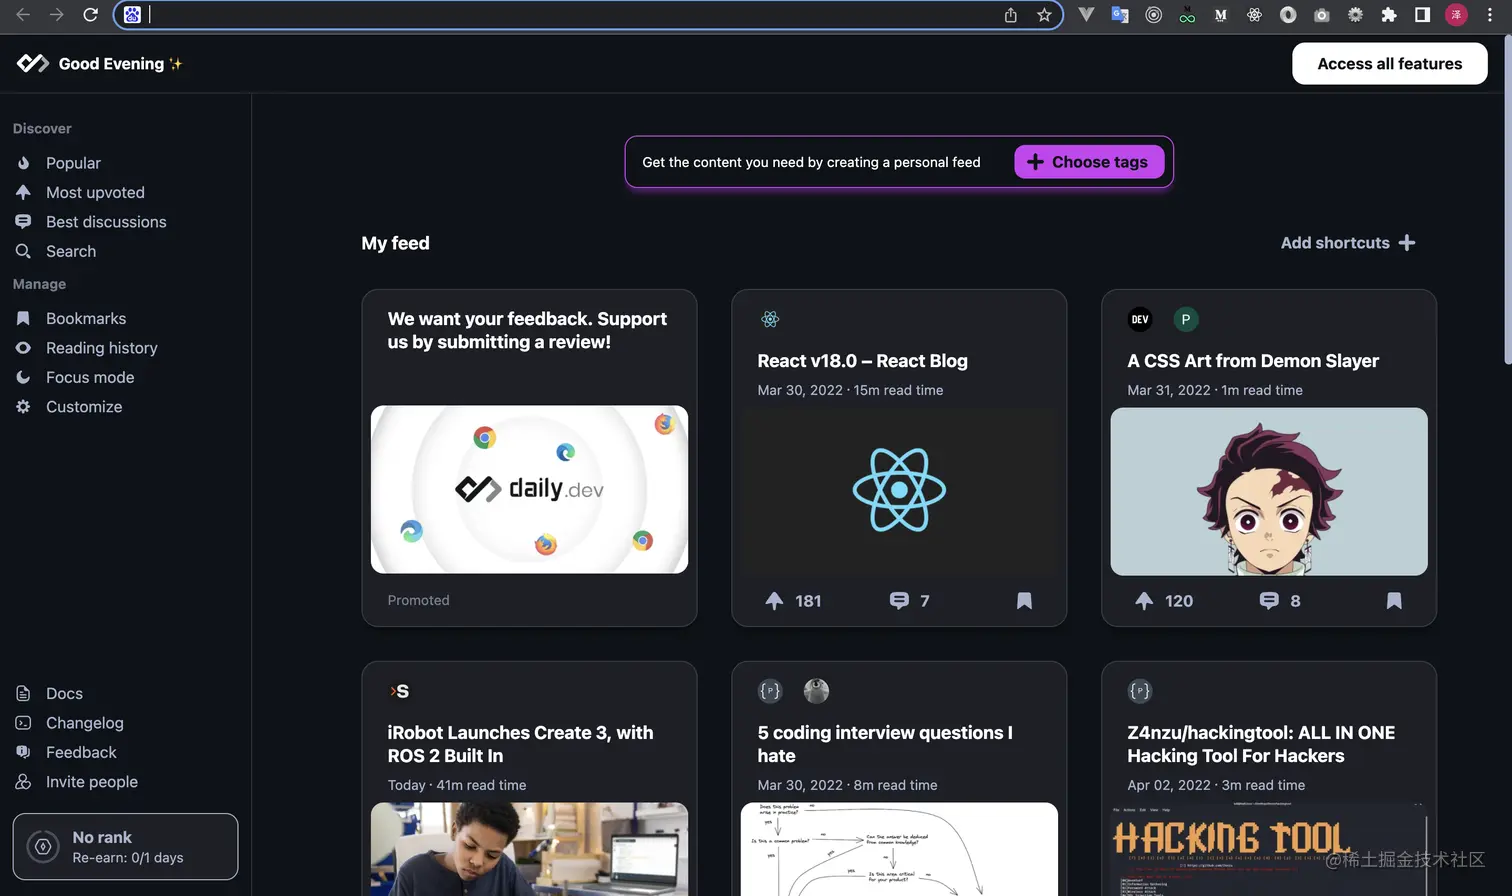Bookmark the React v18.0 post
Screen dimensions: 1512x896
1024,601
